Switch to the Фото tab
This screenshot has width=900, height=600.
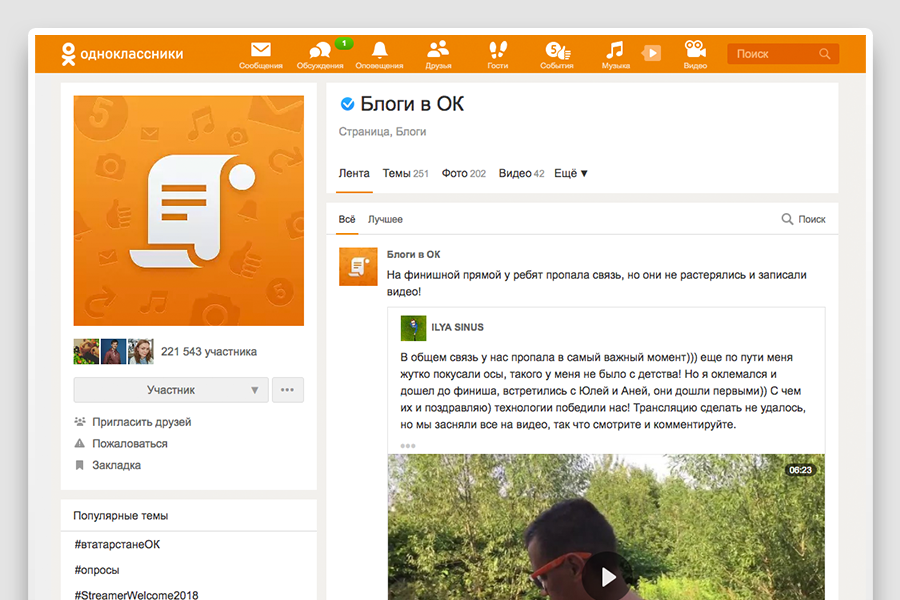463,173
